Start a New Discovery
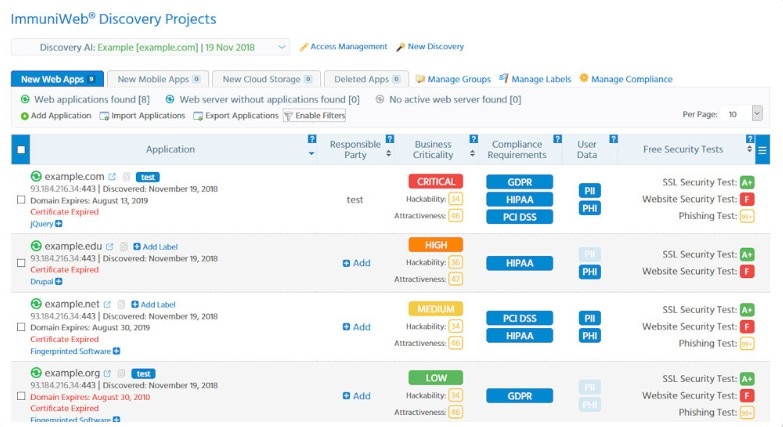 430,46
